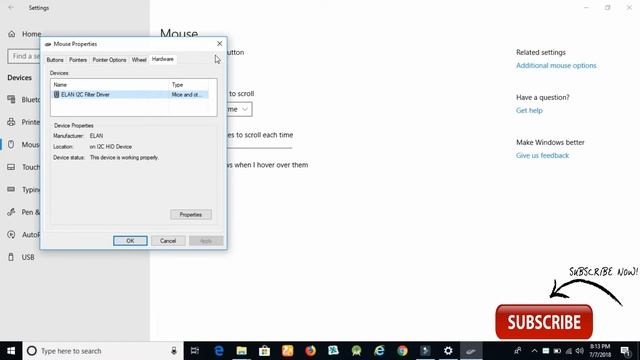Show hidden system tray icons
This screenshot has height=360, width=640.
click(534, 351)
